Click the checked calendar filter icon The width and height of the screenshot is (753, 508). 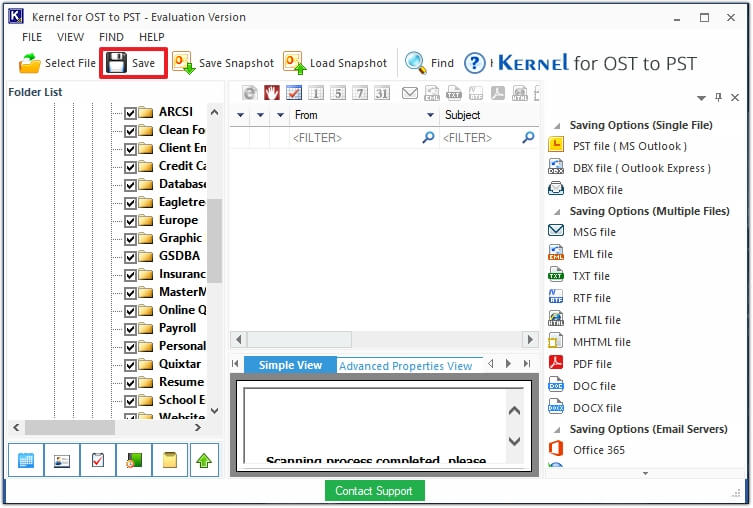[294, 93]
